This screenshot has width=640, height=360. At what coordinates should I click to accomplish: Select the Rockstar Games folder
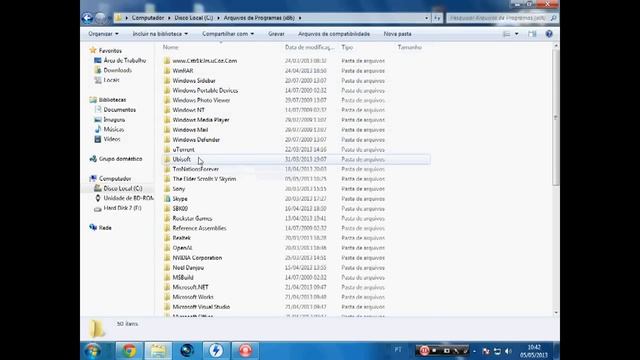192,218
